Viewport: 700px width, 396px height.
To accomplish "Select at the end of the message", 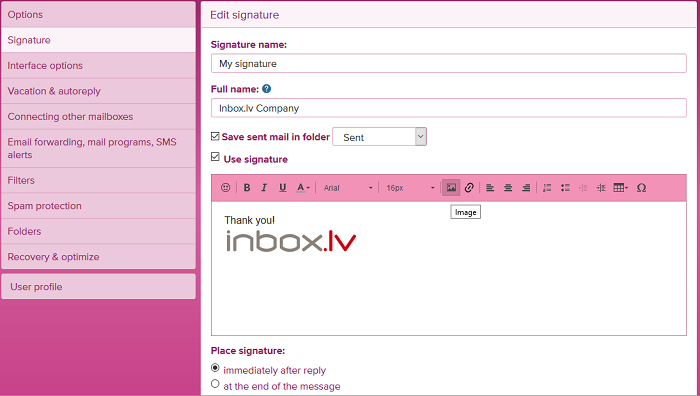I will pyautogui.click(x=215, y=383).
